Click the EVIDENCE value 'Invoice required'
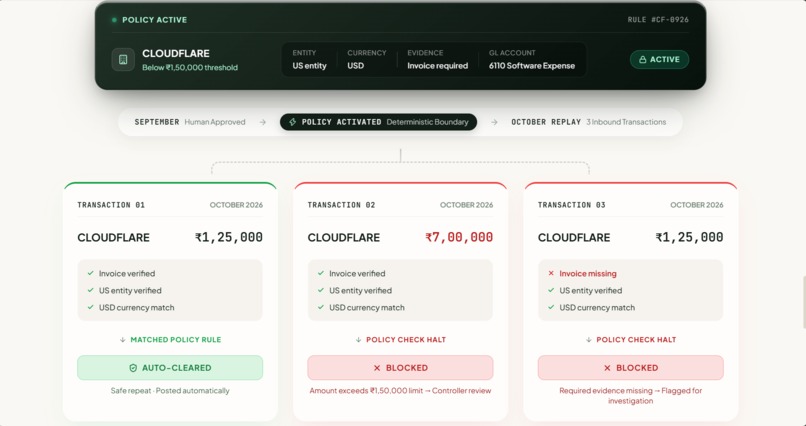This screenshot has height=426, width=806. 437,66
